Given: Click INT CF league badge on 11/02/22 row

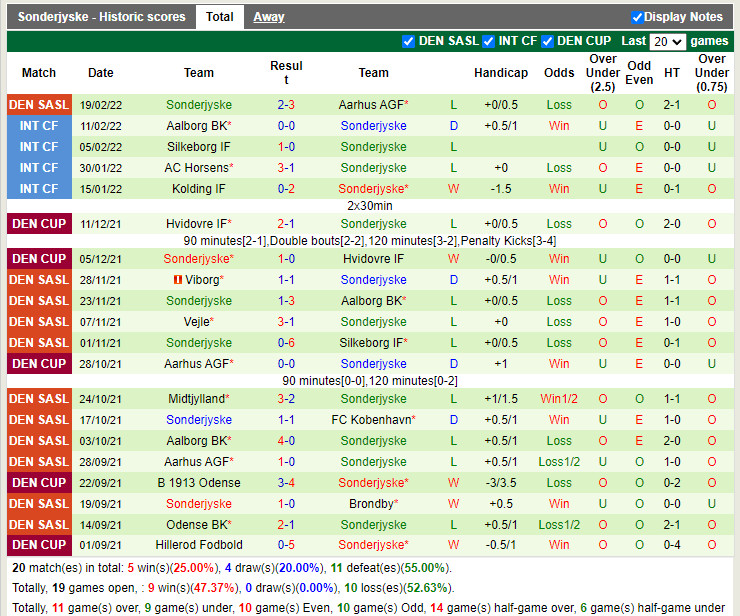Looking at the screenshot, I should [39, 126].
